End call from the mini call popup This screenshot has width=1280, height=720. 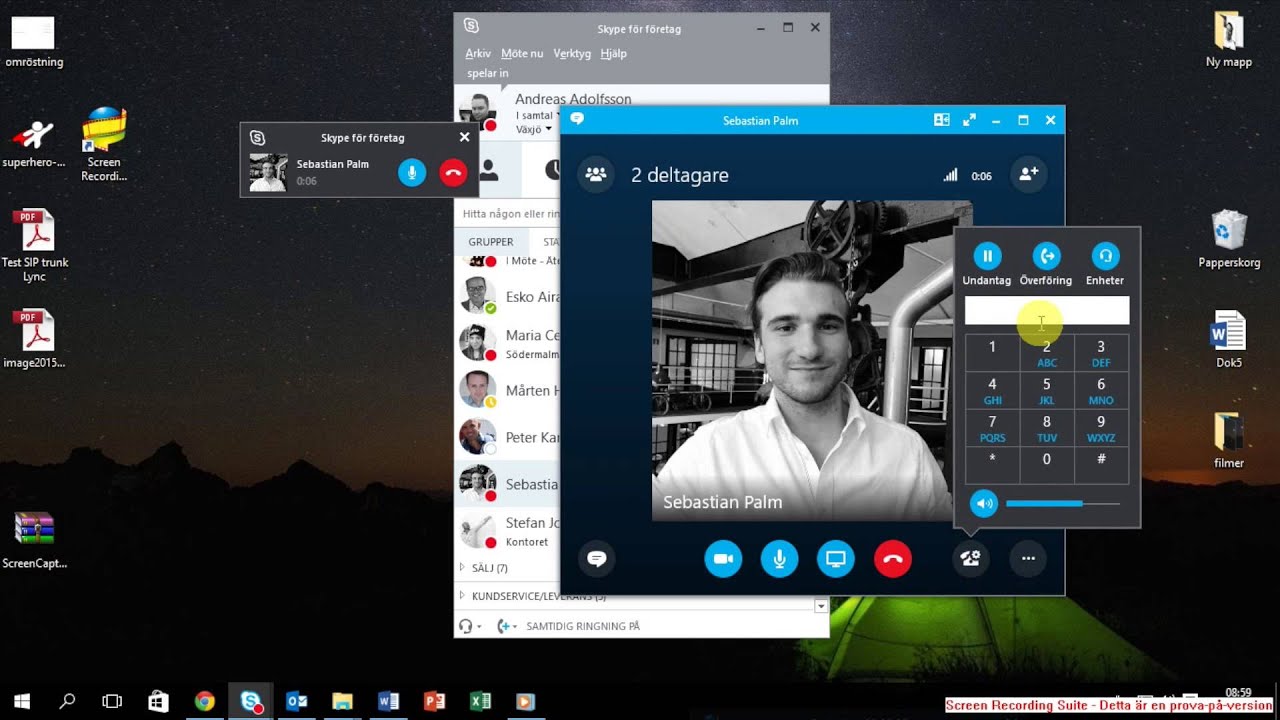tap(453, 172)
